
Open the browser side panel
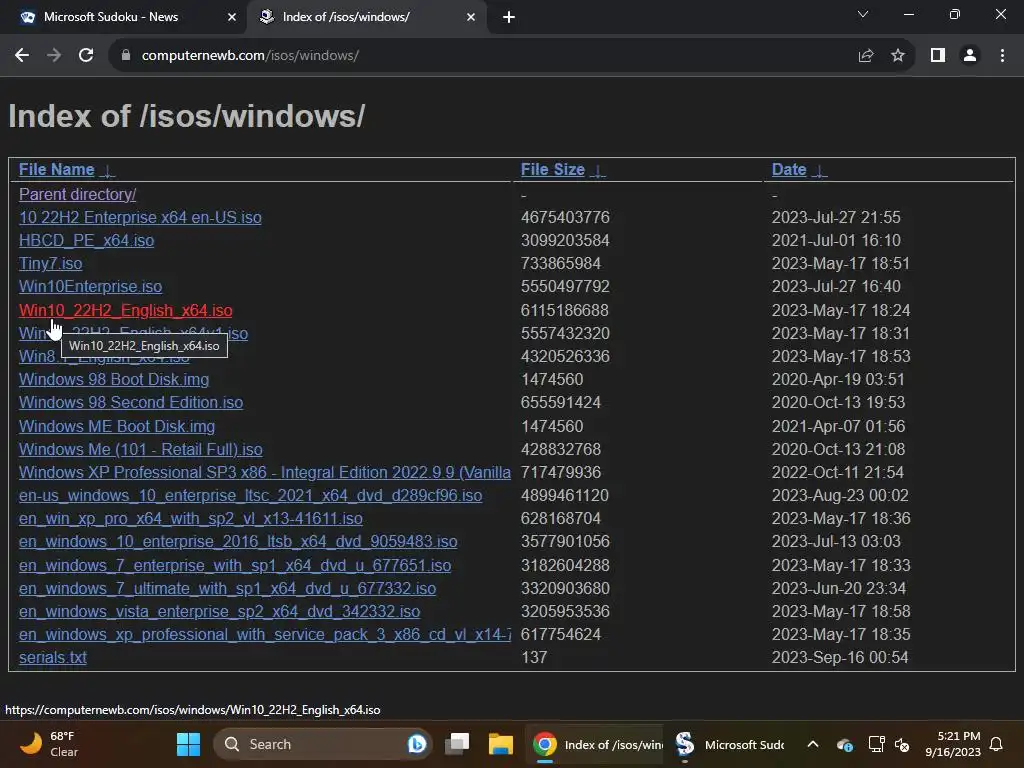[x=938, y=56]
